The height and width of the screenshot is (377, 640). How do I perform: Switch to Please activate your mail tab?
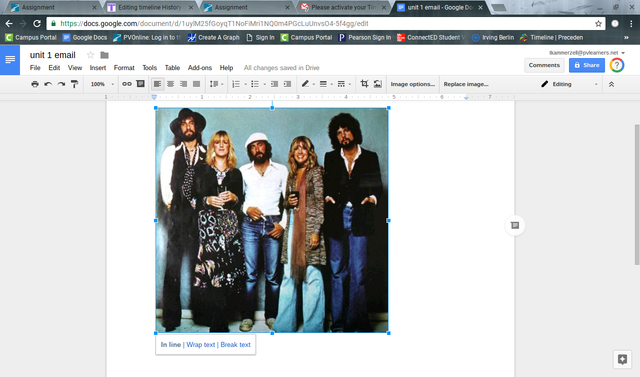coord(343,7)
